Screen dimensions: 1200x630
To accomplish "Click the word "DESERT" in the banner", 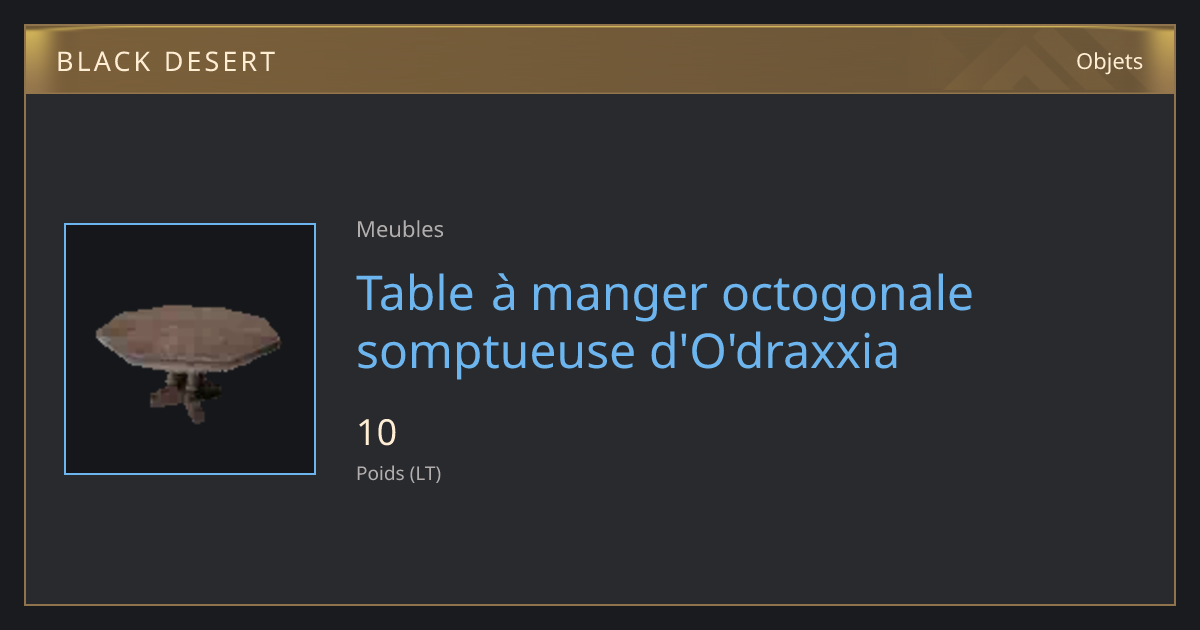I will point(220,62).
